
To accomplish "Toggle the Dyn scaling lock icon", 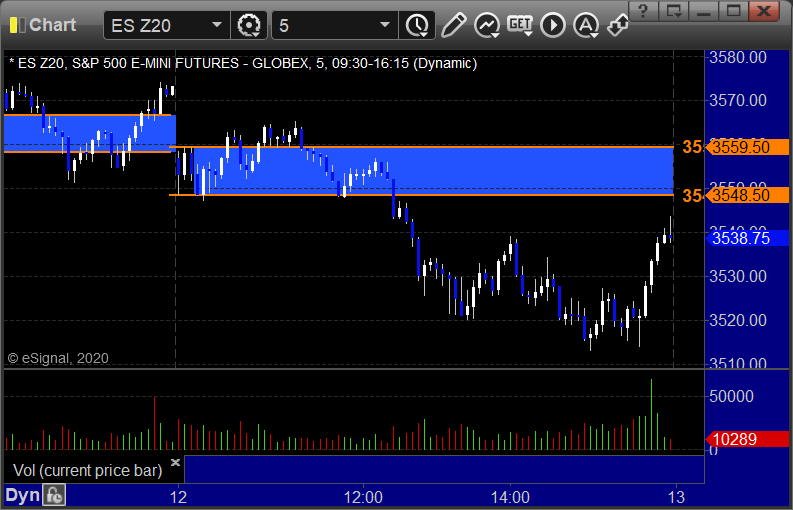I will coord(54,495).
